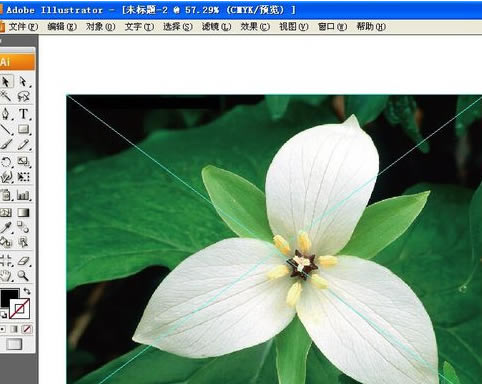
Task: Pick the Rectangle tool
Action: click(23, 129)
